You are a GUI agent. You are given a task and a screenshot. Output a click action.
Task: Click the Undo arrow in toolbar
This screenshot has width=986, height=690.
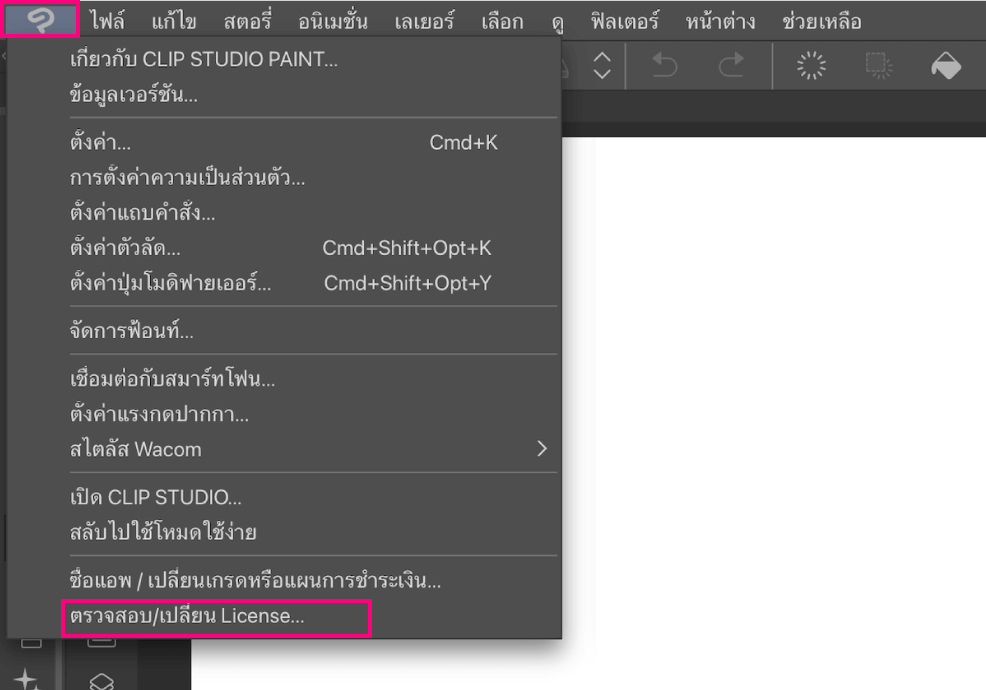[x=664, y=66]
